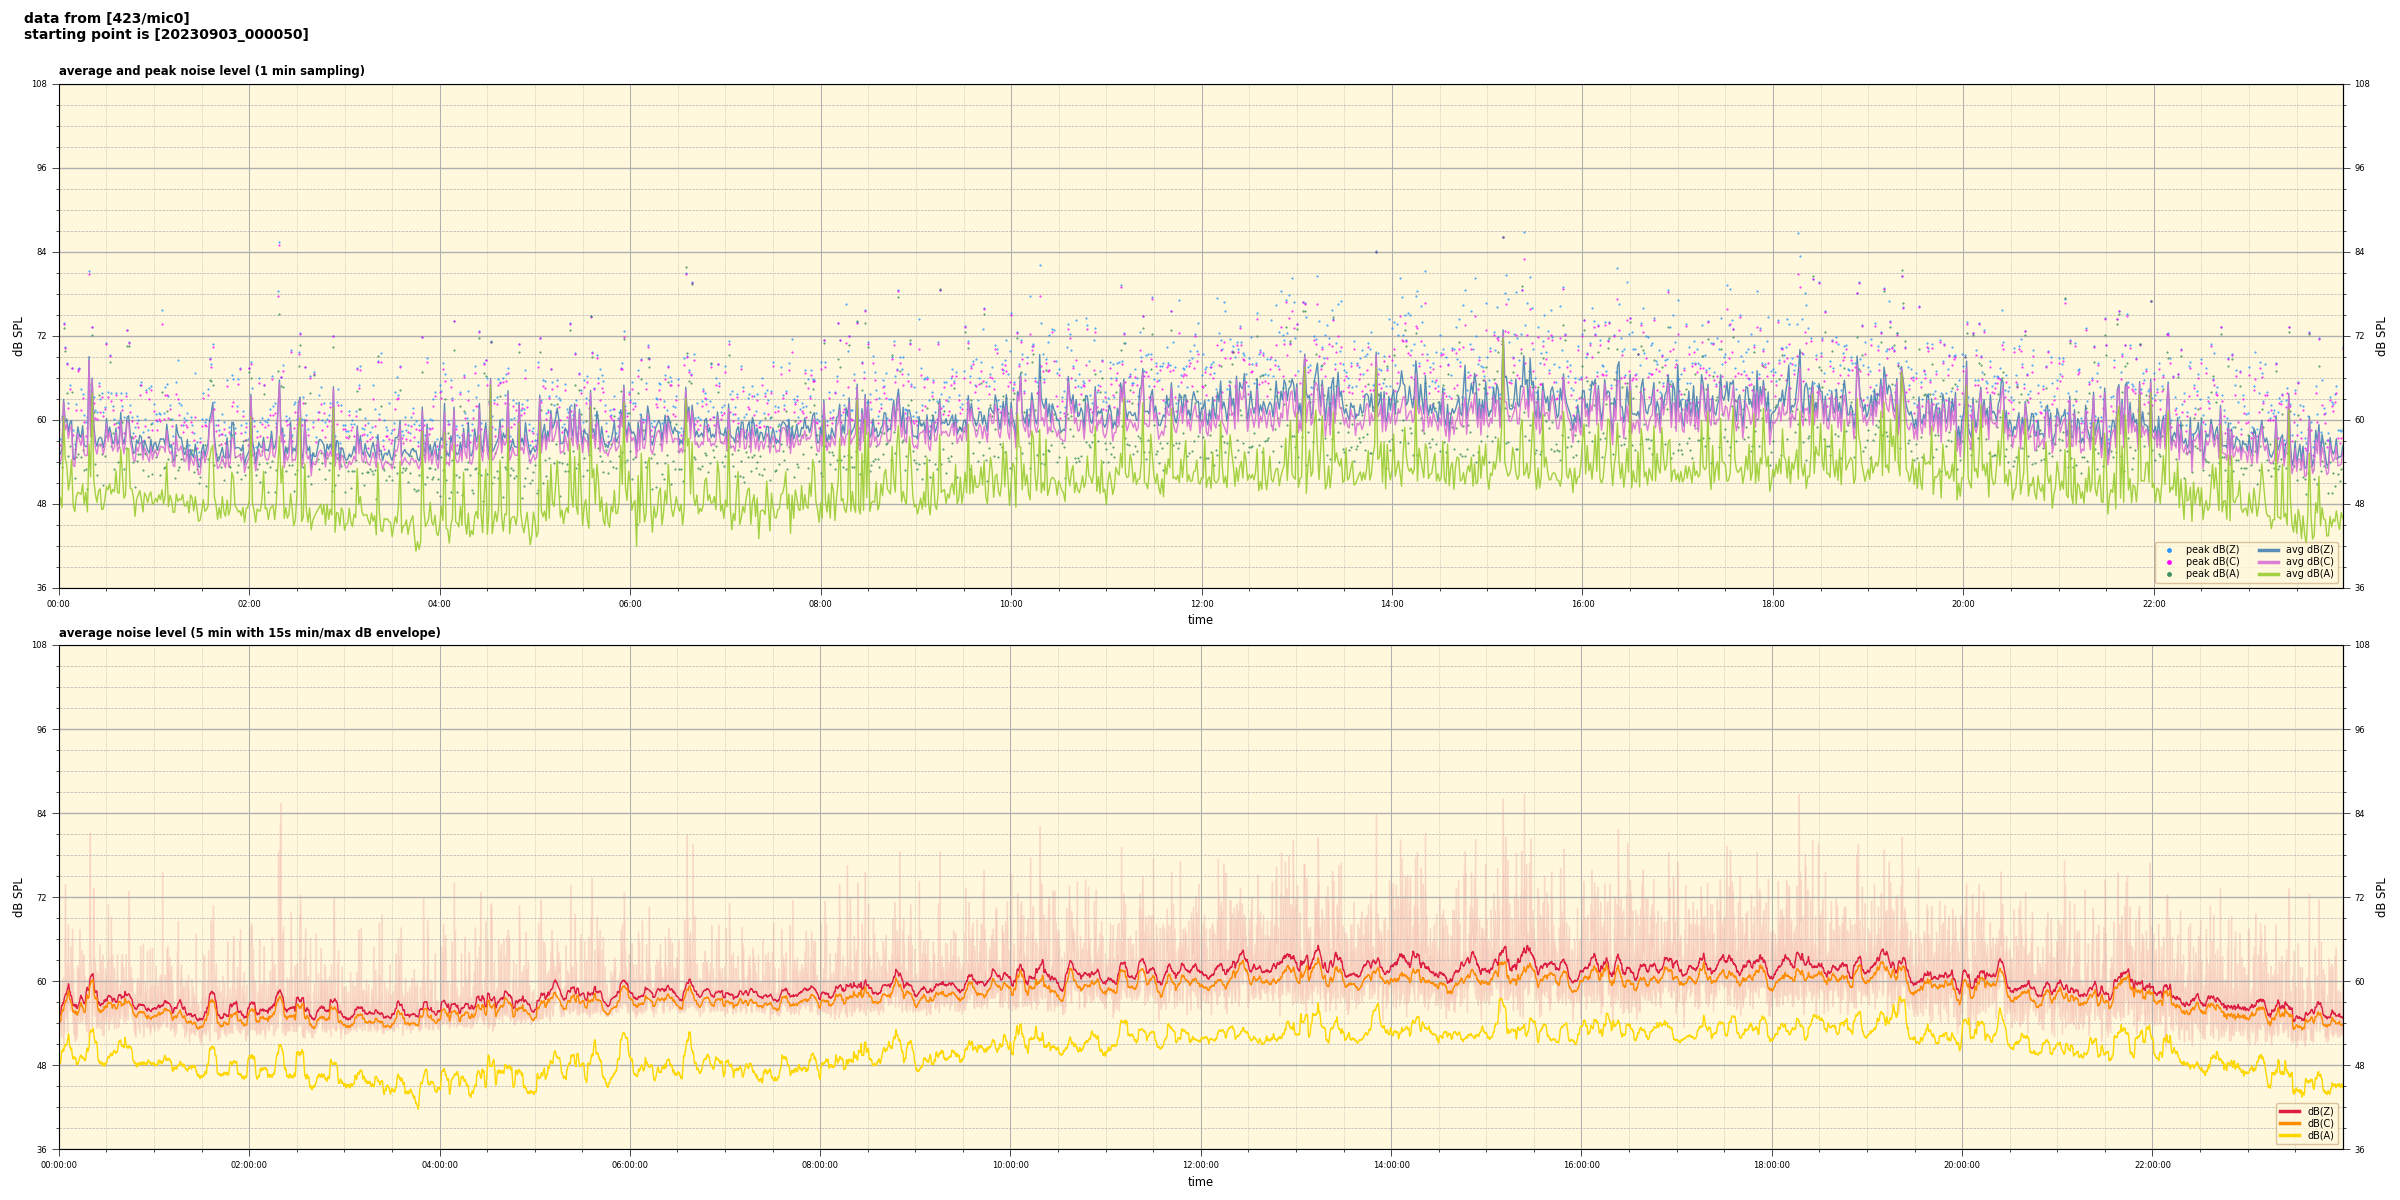The image size is (2400, 1200).
Task: Click the green peak dB(A) legend dot
Action: pyautogui.click(x=2169, y=574)
